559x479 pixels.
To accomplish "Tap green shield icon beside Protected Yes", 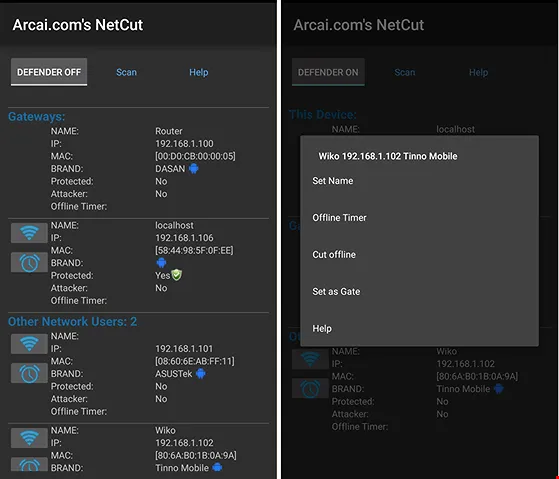I will pos(176,275).
